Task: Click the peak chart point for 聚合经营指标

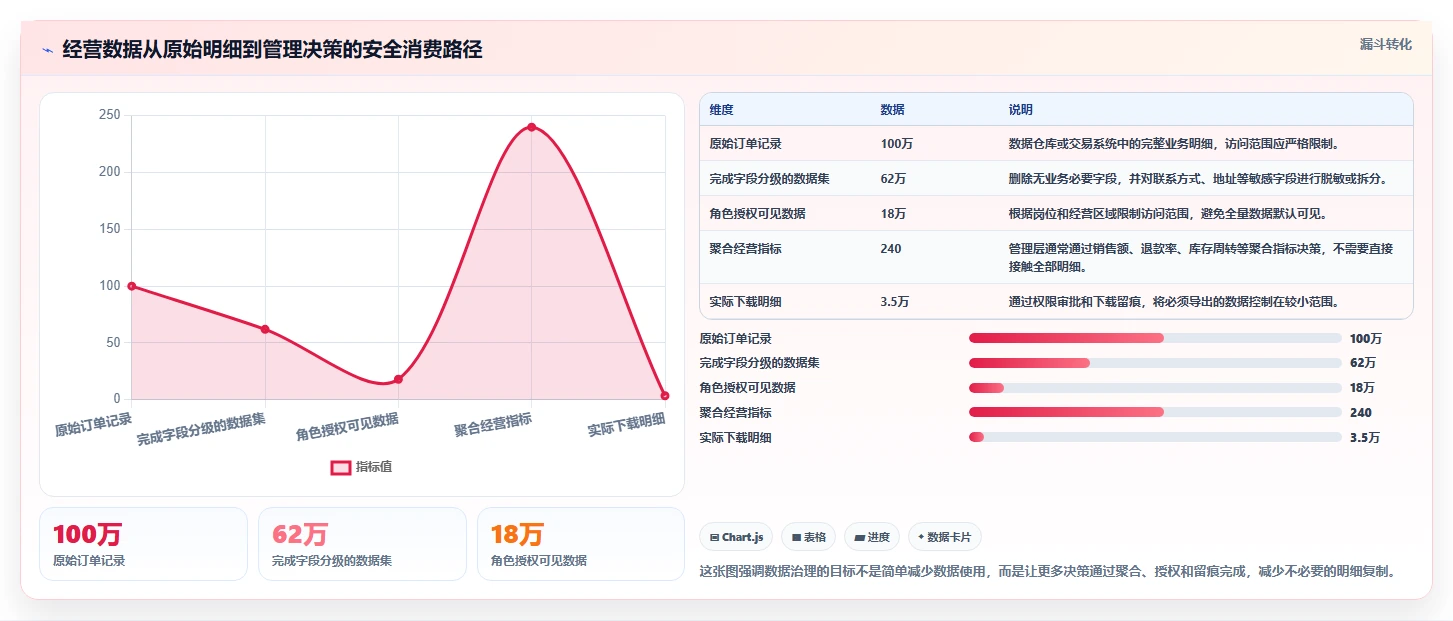Action: (531, 127)
